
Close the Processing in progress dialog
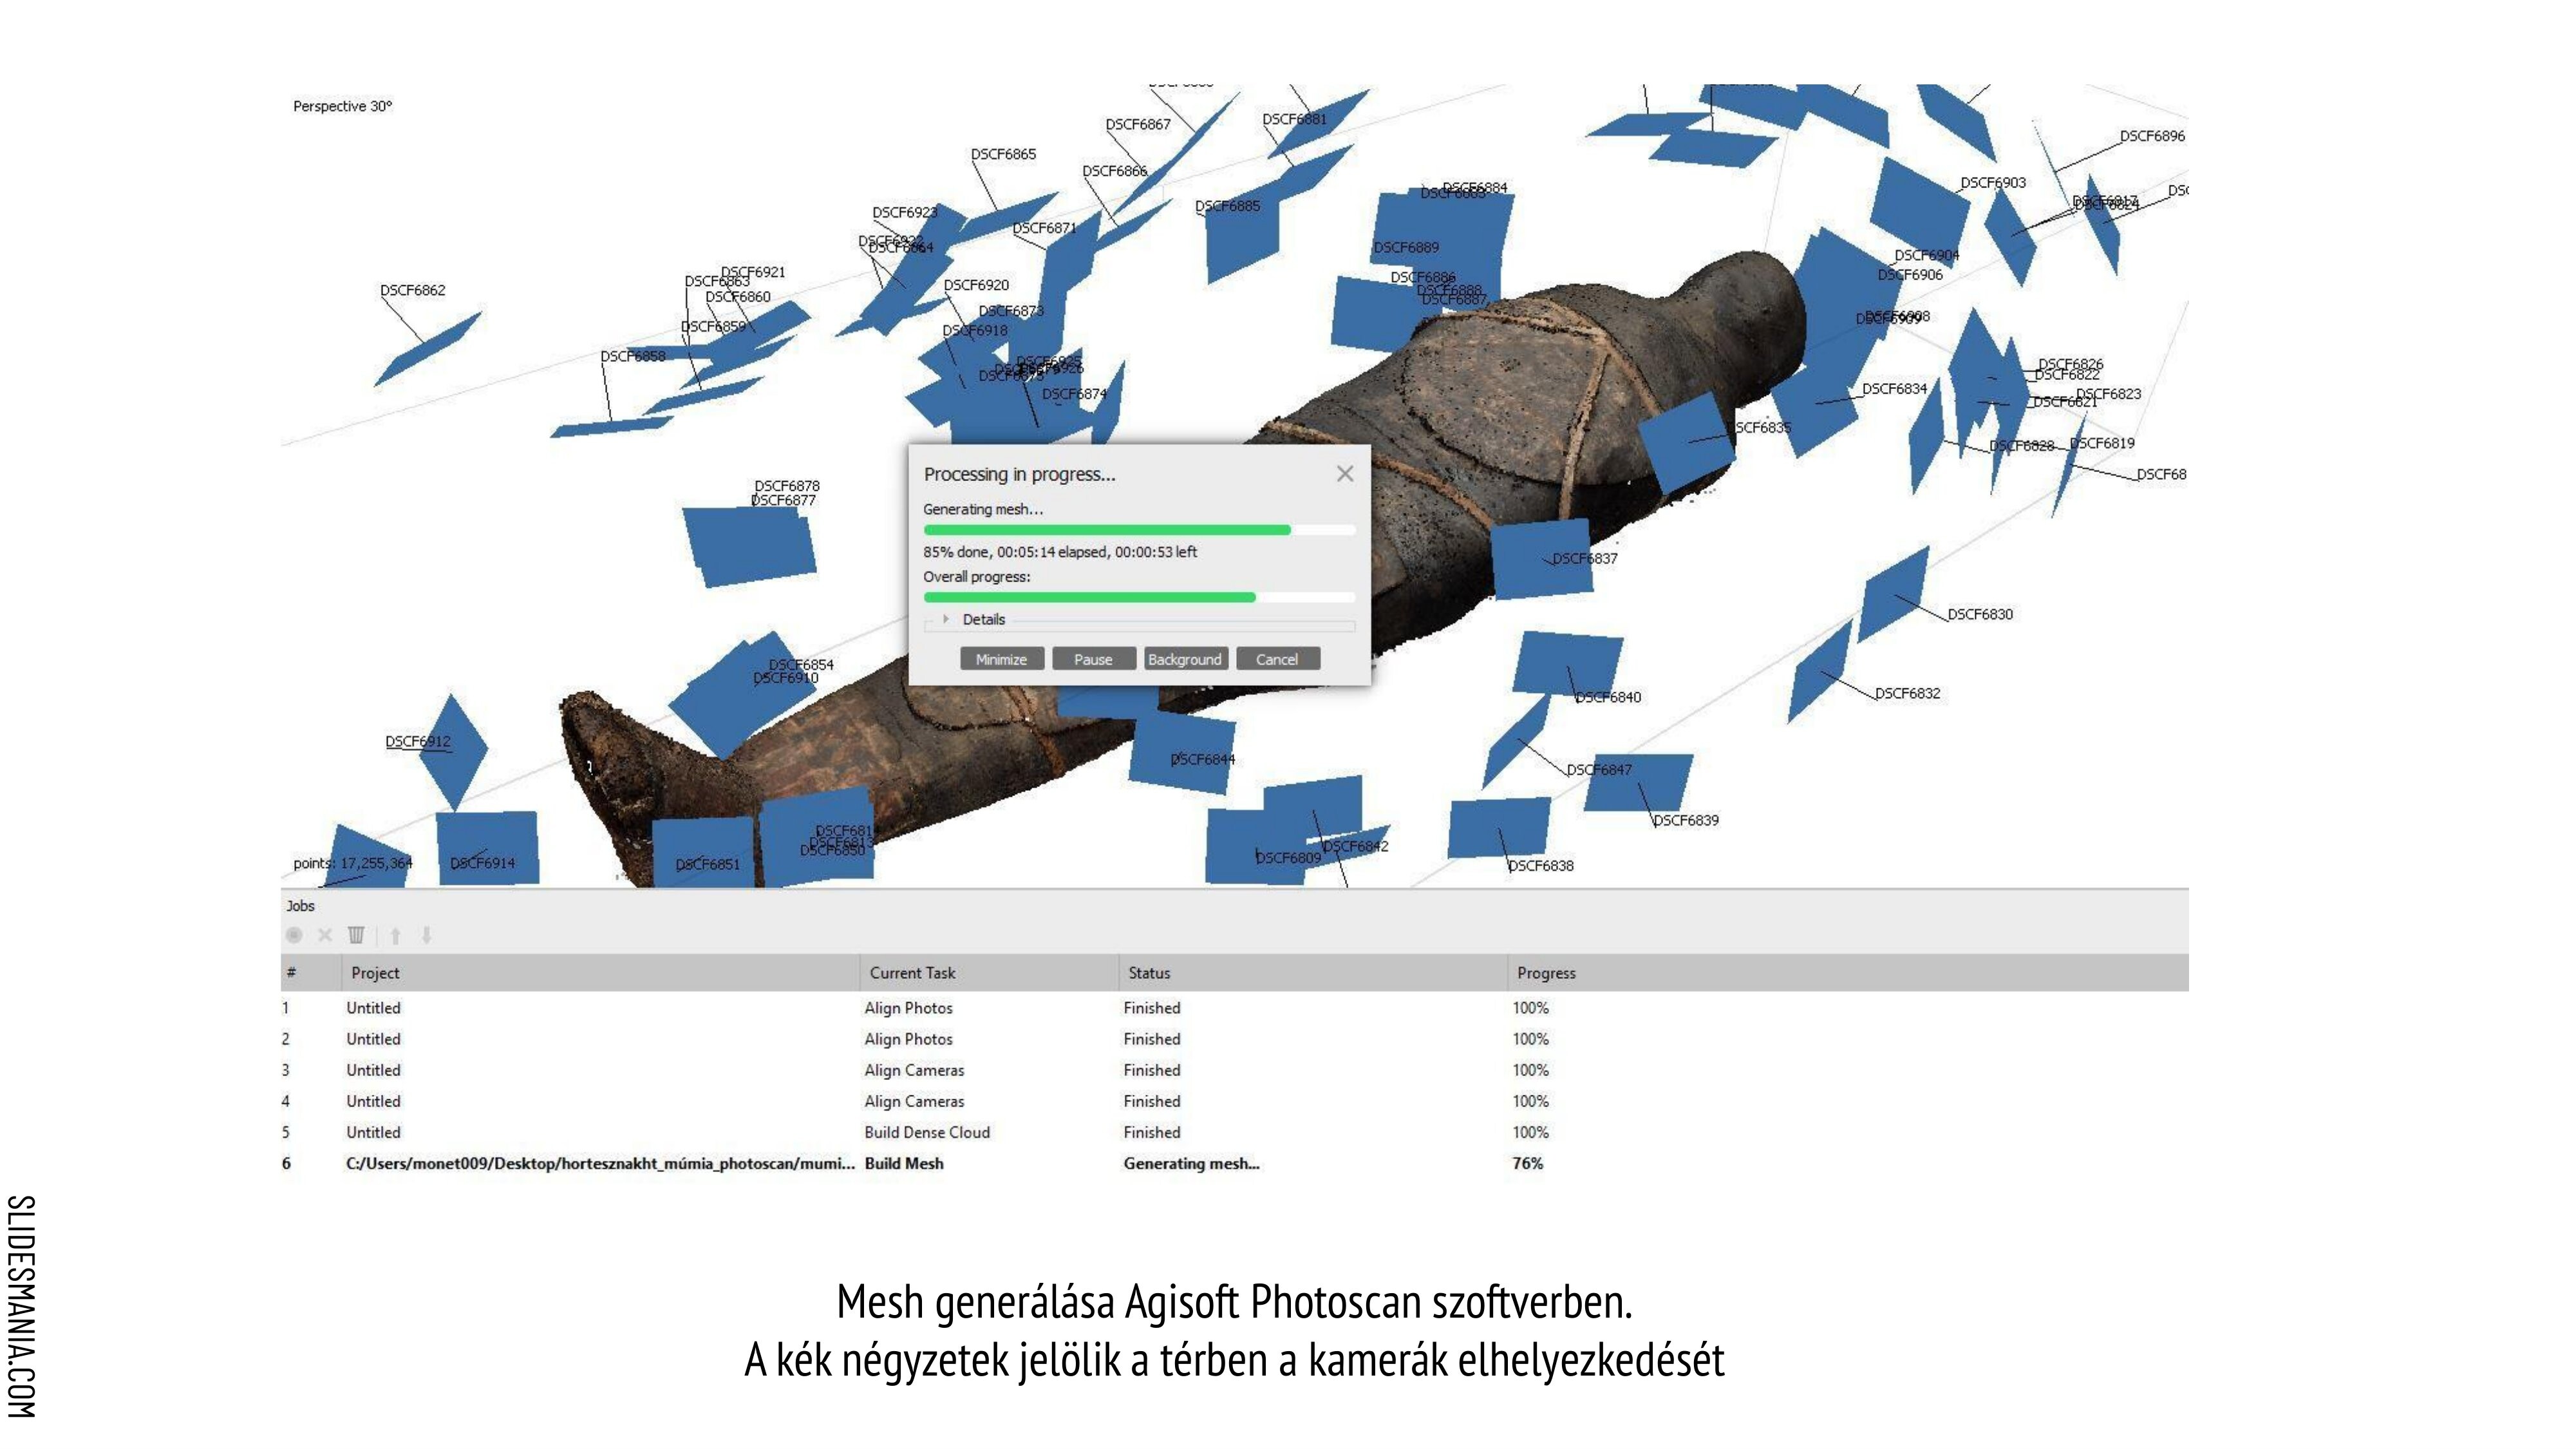pos(1345,474)
